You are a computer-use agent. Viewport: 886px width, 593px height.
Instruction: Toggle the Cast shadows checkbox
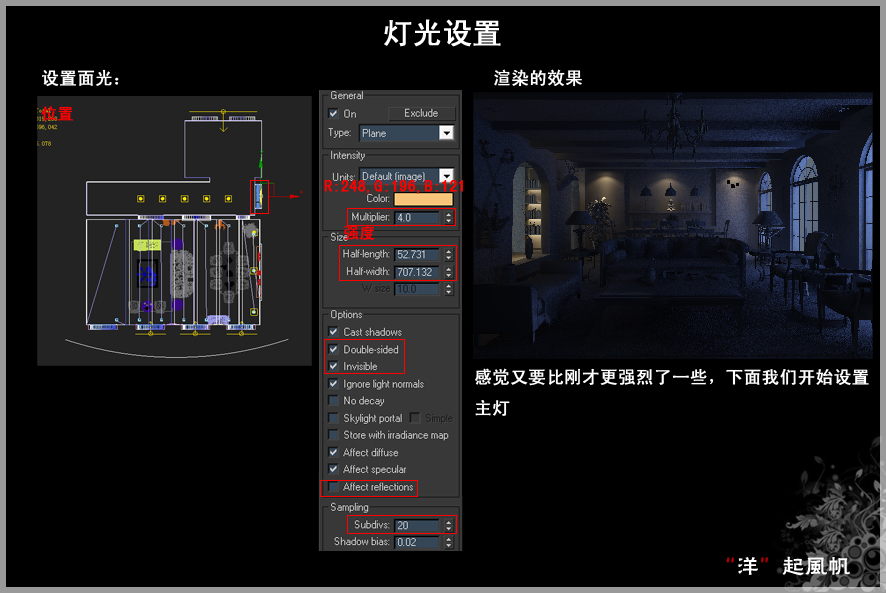333,332
